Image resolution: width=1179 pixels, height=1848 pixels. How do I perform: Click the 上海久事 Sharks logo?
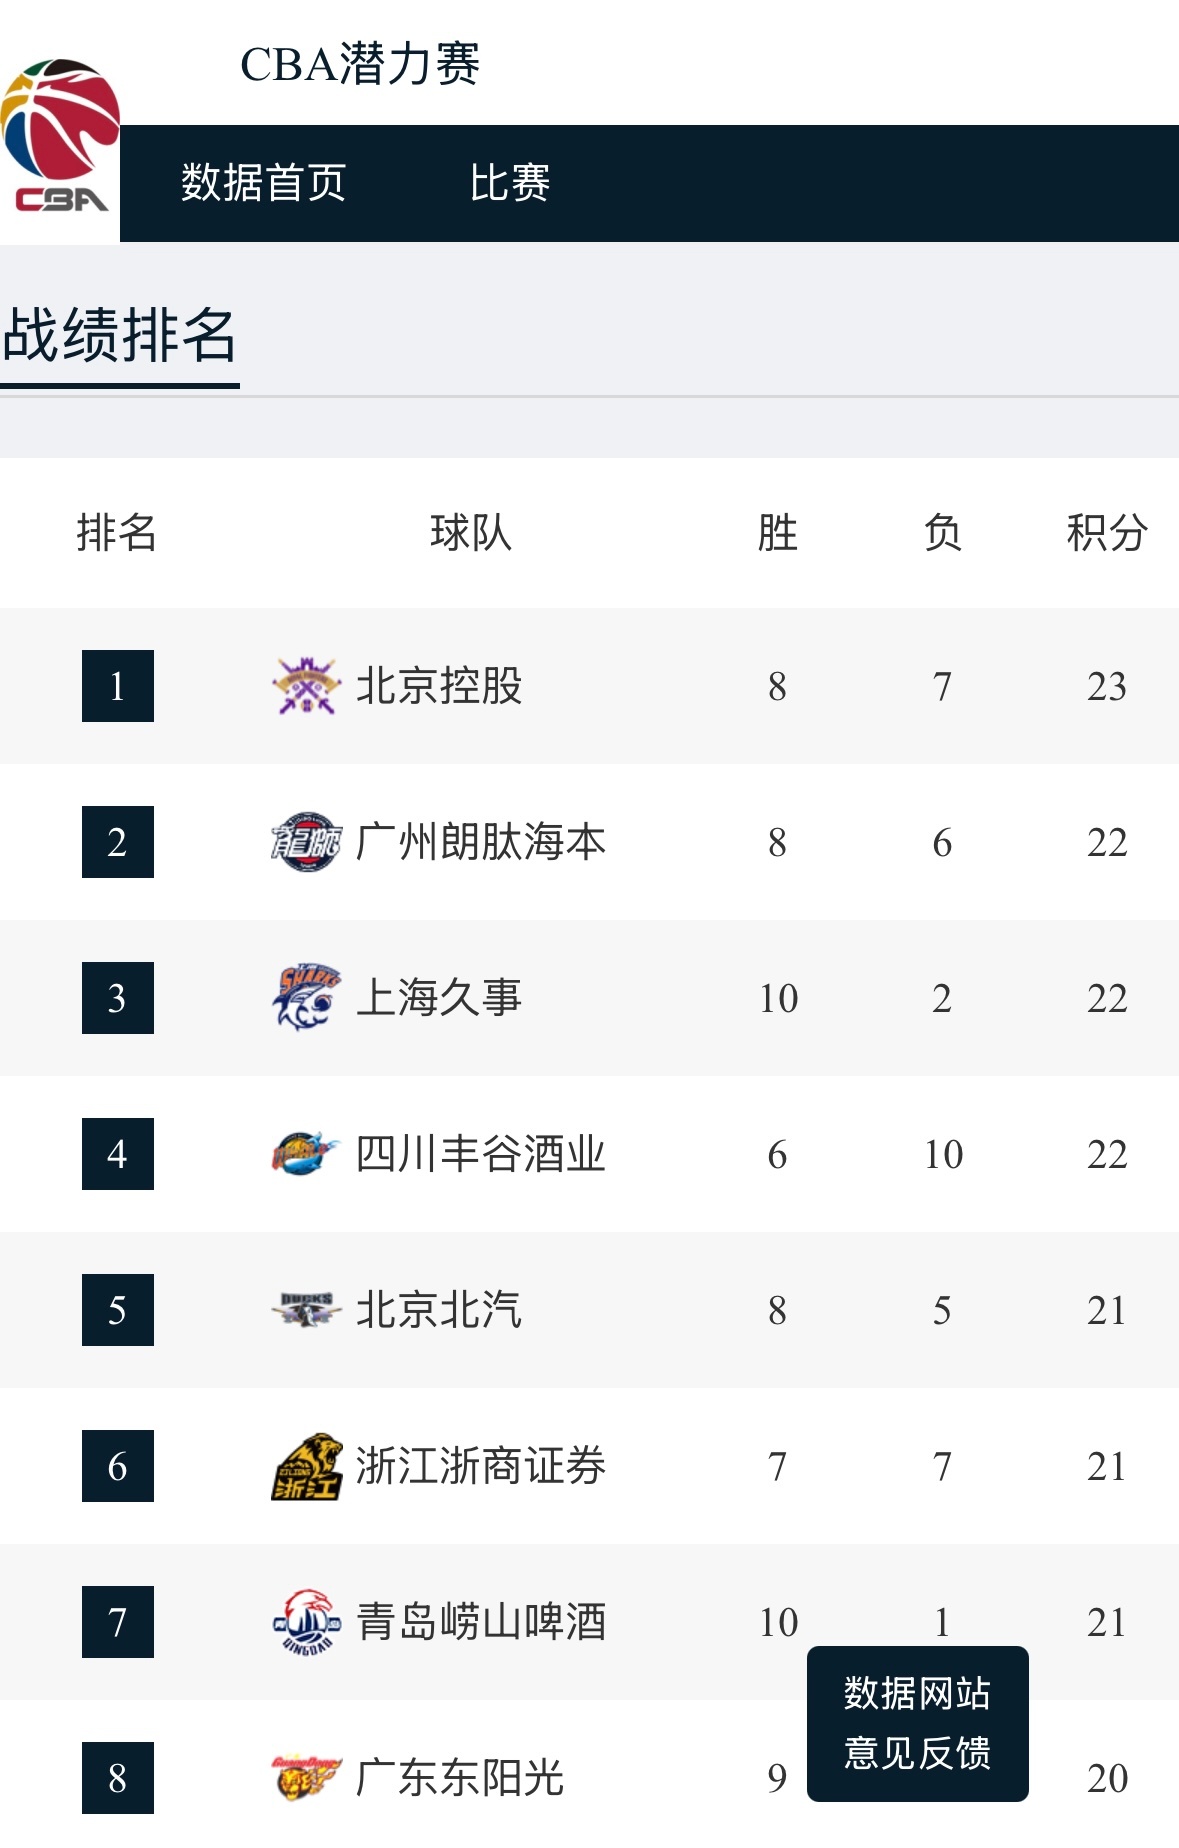point(306,998)
